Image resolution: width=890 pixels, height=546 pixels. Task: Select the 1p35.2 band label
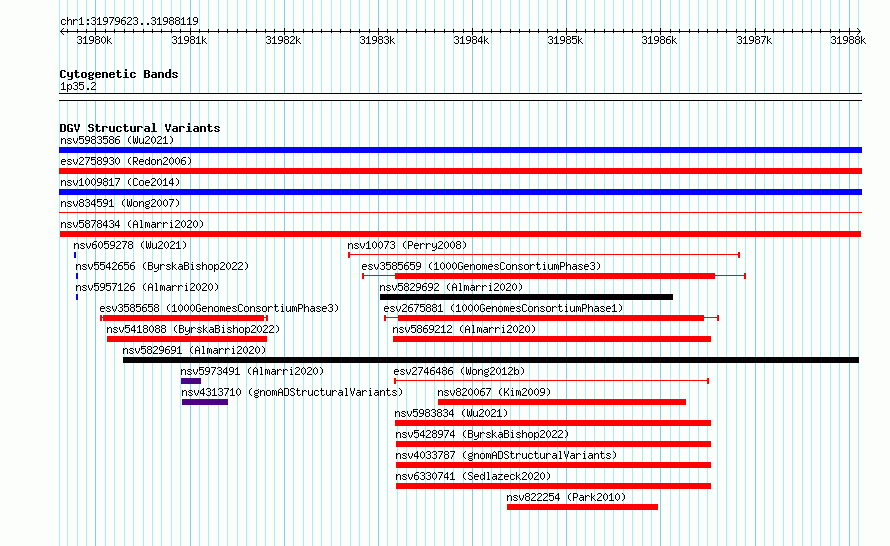tap(78, 86)
